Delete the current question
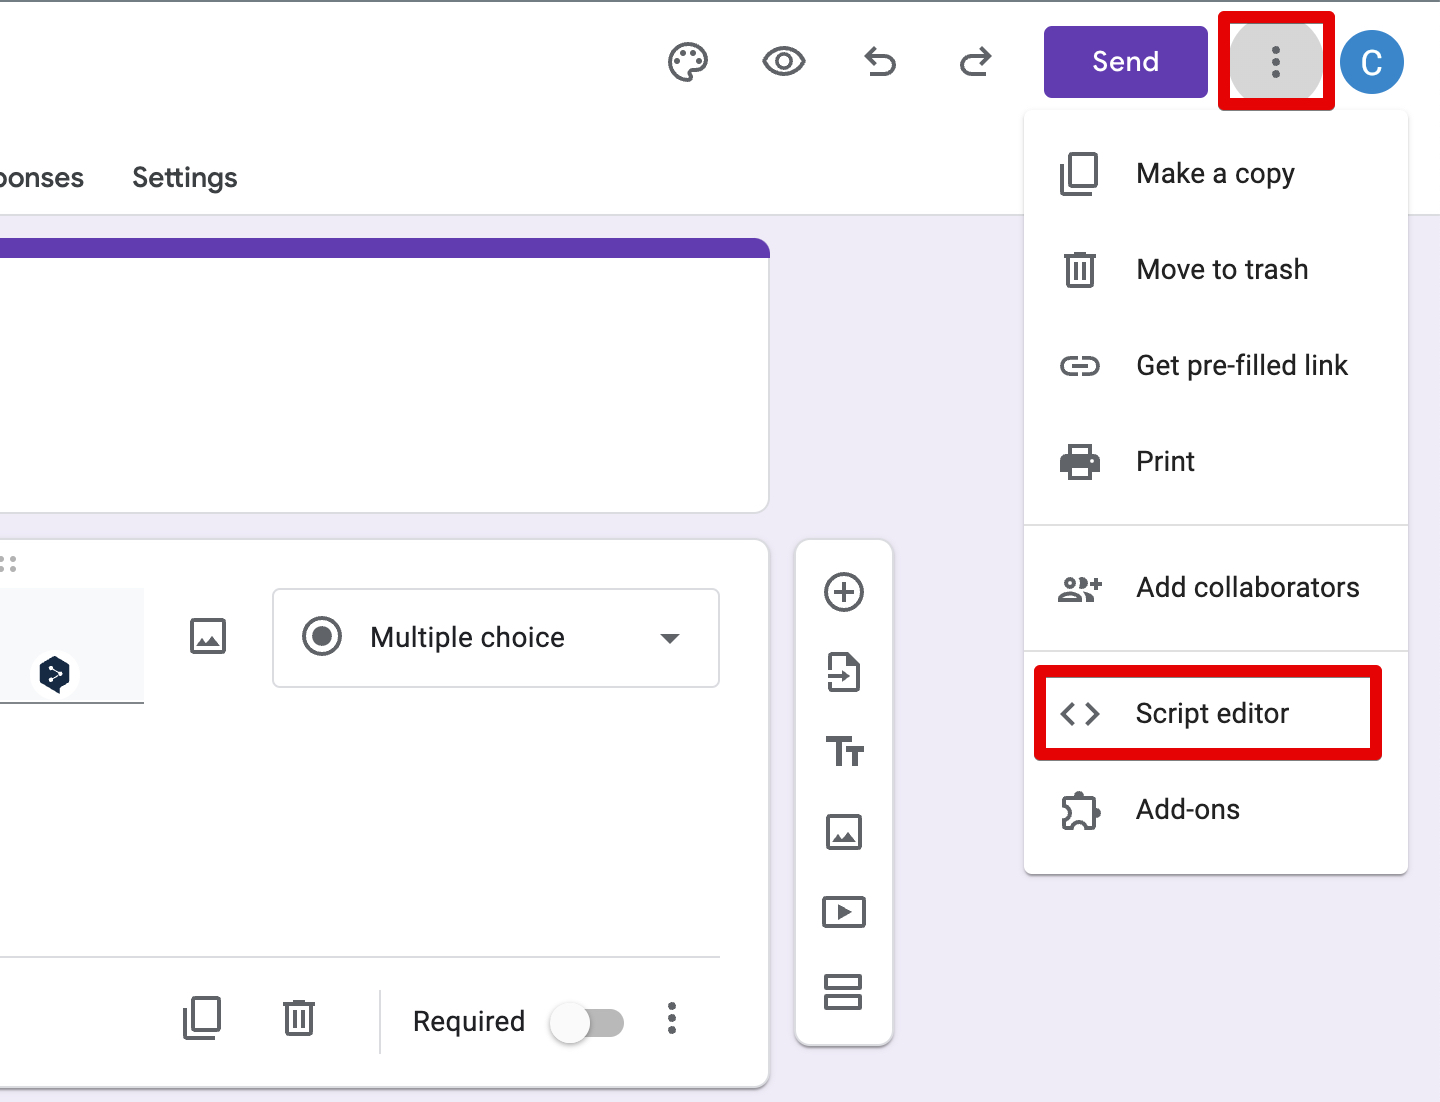Image resolution: width=1440 pixels, height=1102 pixels. tap(297, 1019)
